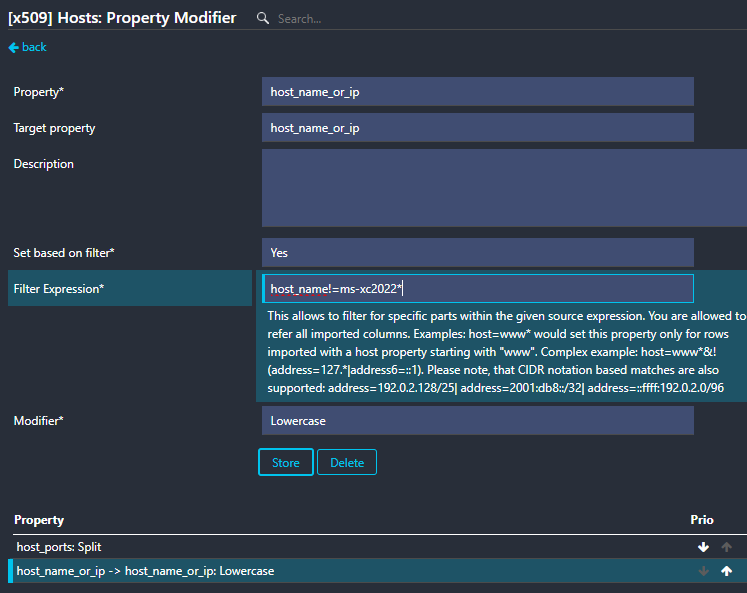747x593 pixels.
Task: Click the Prio column header
Action: [x=702, y=520]
